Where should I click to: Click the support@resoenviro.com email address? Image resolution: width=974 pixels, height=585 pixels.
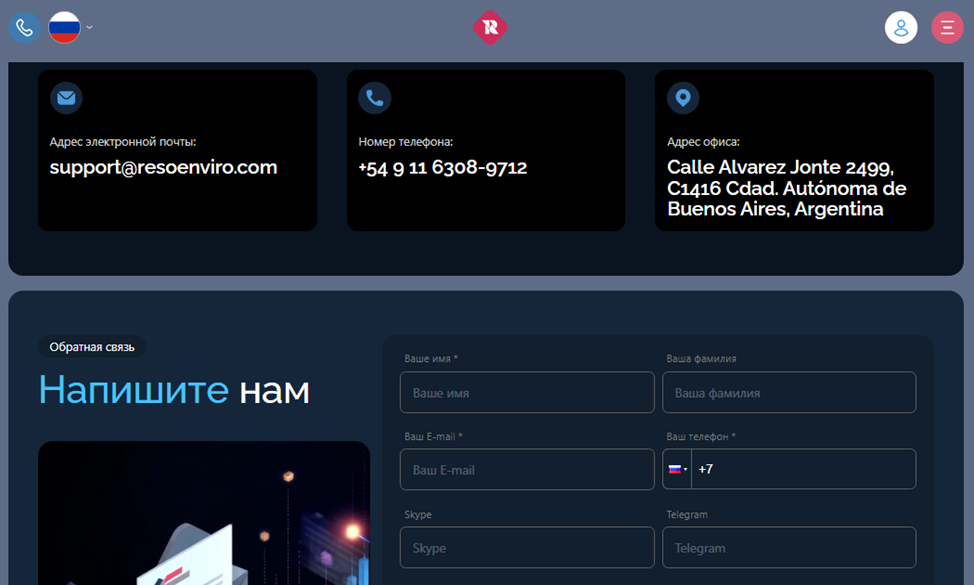[163, 167]
